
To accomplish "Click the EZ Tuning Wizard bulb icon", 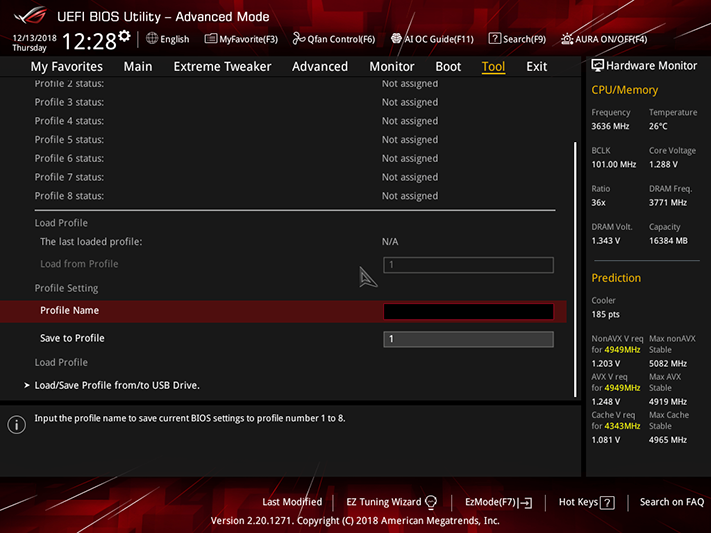I will 431,502.
